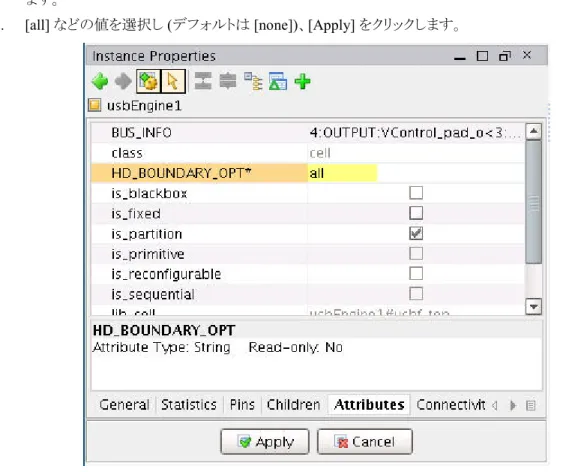This screenshot has height=472, width=566.
Task: Select the is_reconfigurable attribute label
Action: 166,275
